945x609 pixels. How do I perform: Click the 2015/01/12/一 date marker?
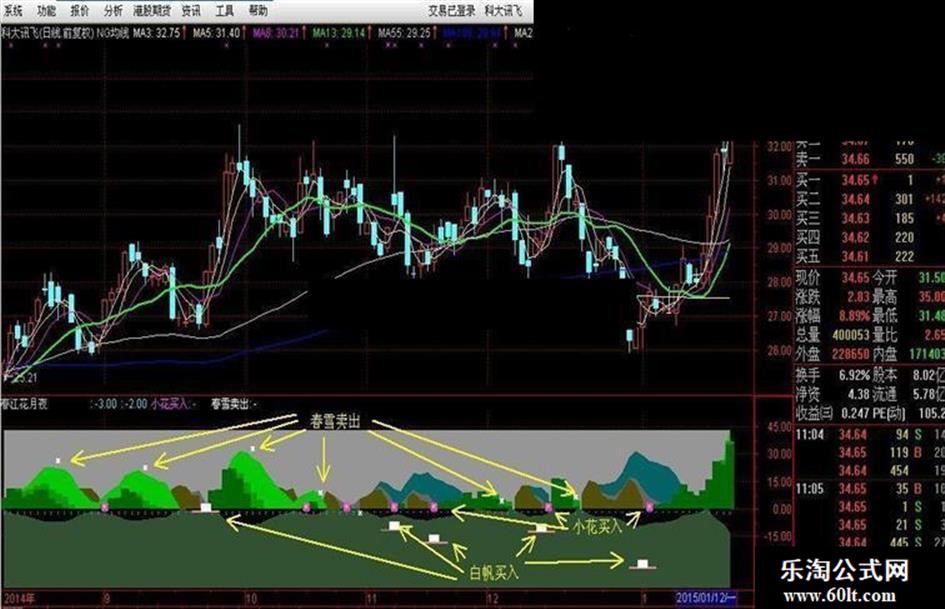point(706,598)
